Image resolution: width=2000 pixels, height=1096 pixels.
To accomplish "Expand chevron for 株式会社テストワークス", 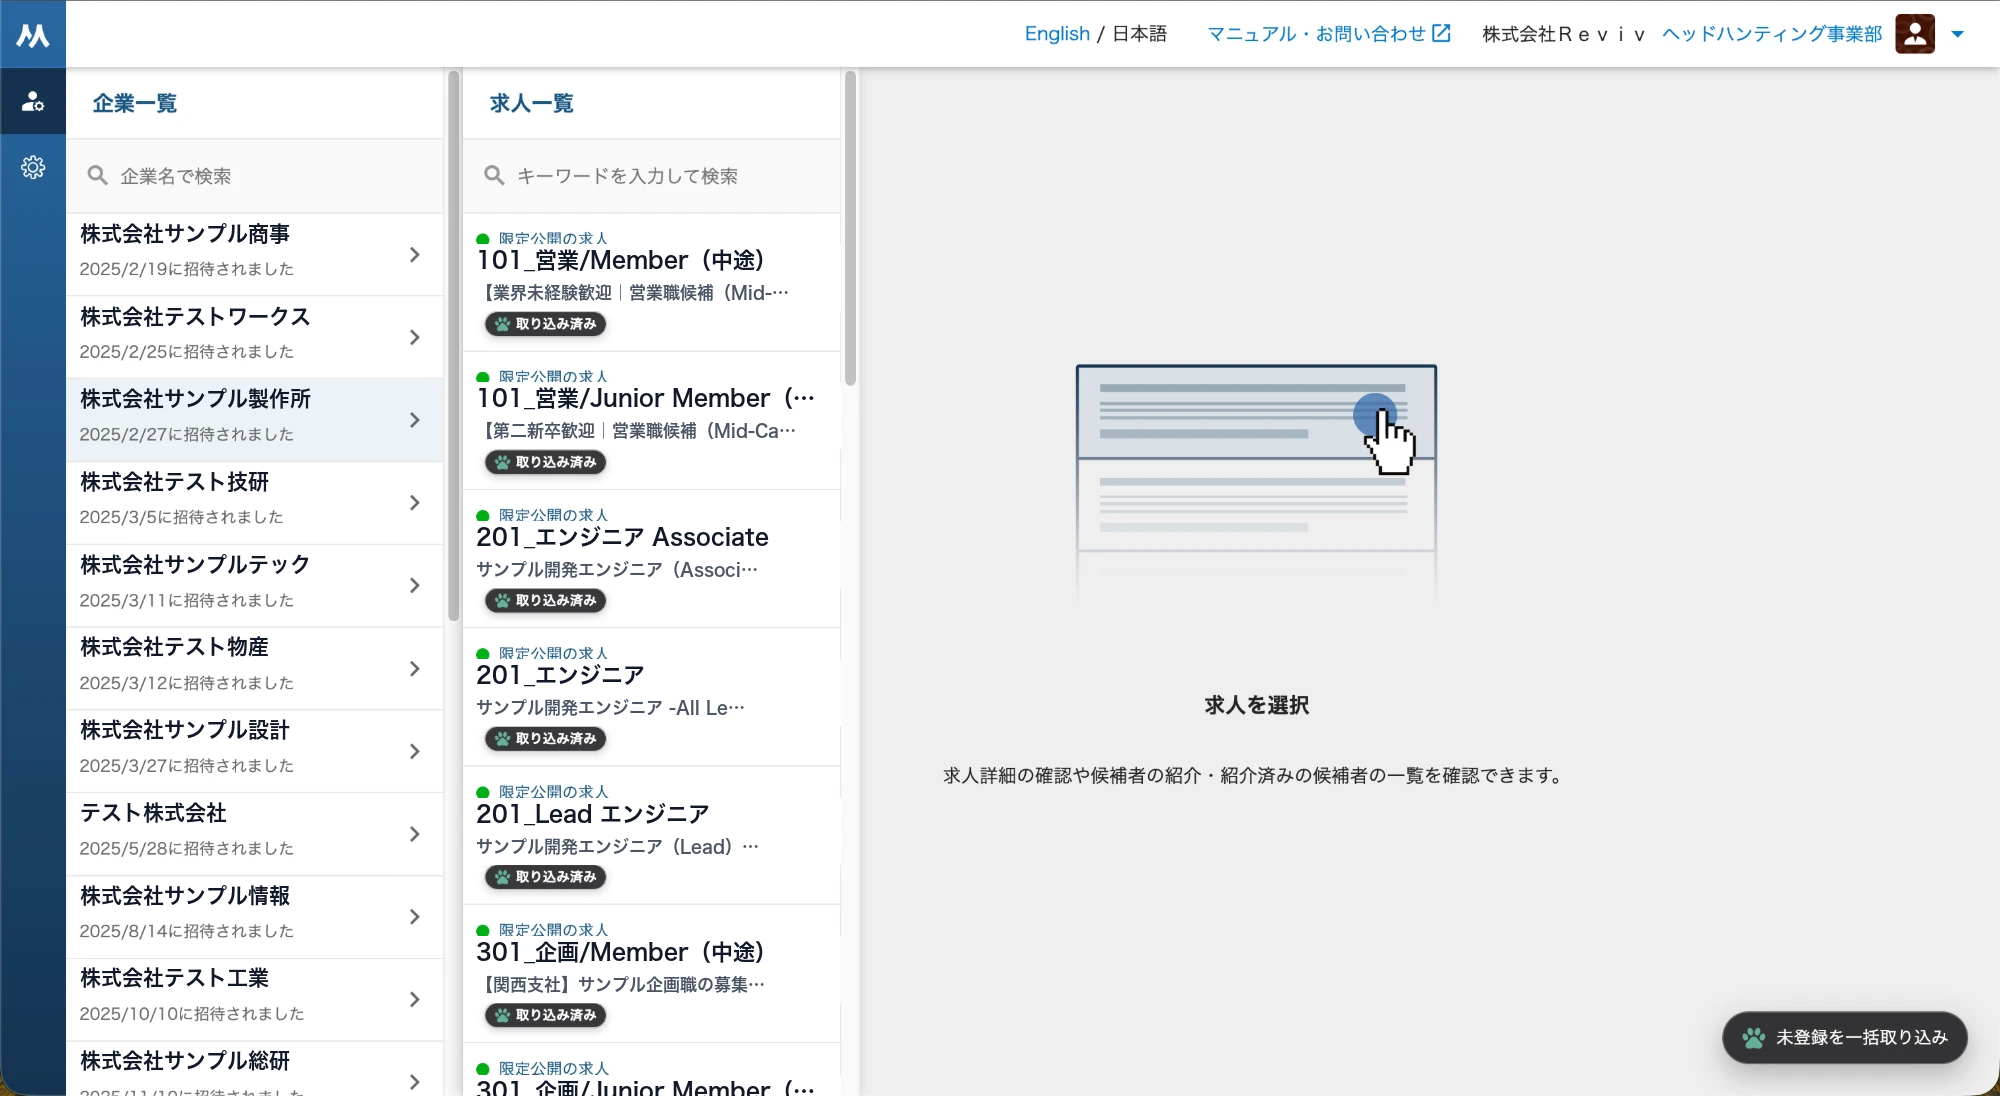I will tap(415, 338).
